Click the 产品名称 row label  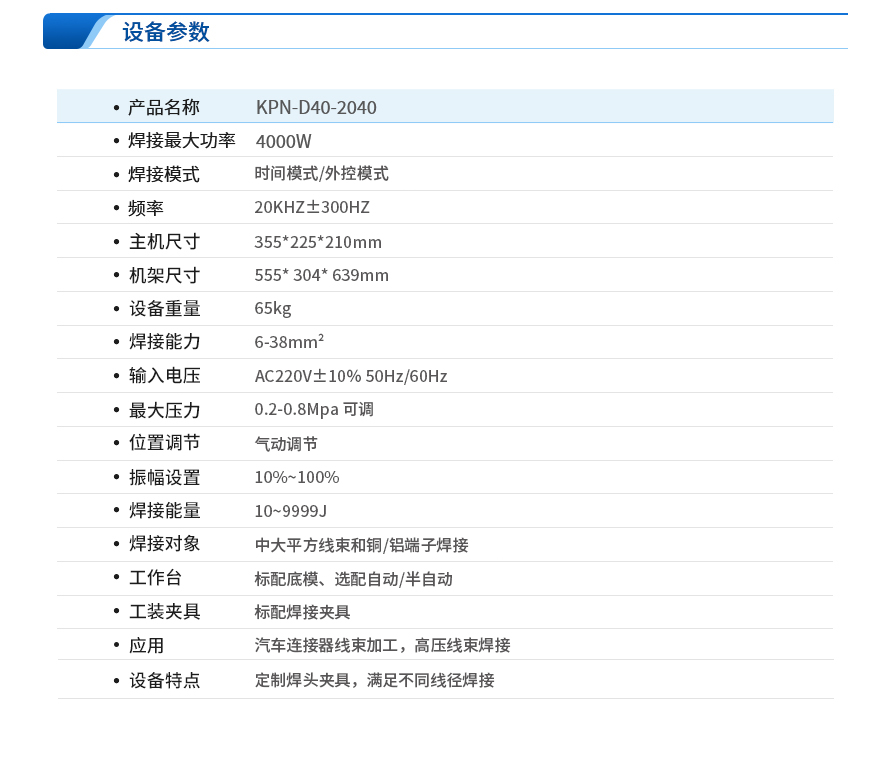pos(164,107)
